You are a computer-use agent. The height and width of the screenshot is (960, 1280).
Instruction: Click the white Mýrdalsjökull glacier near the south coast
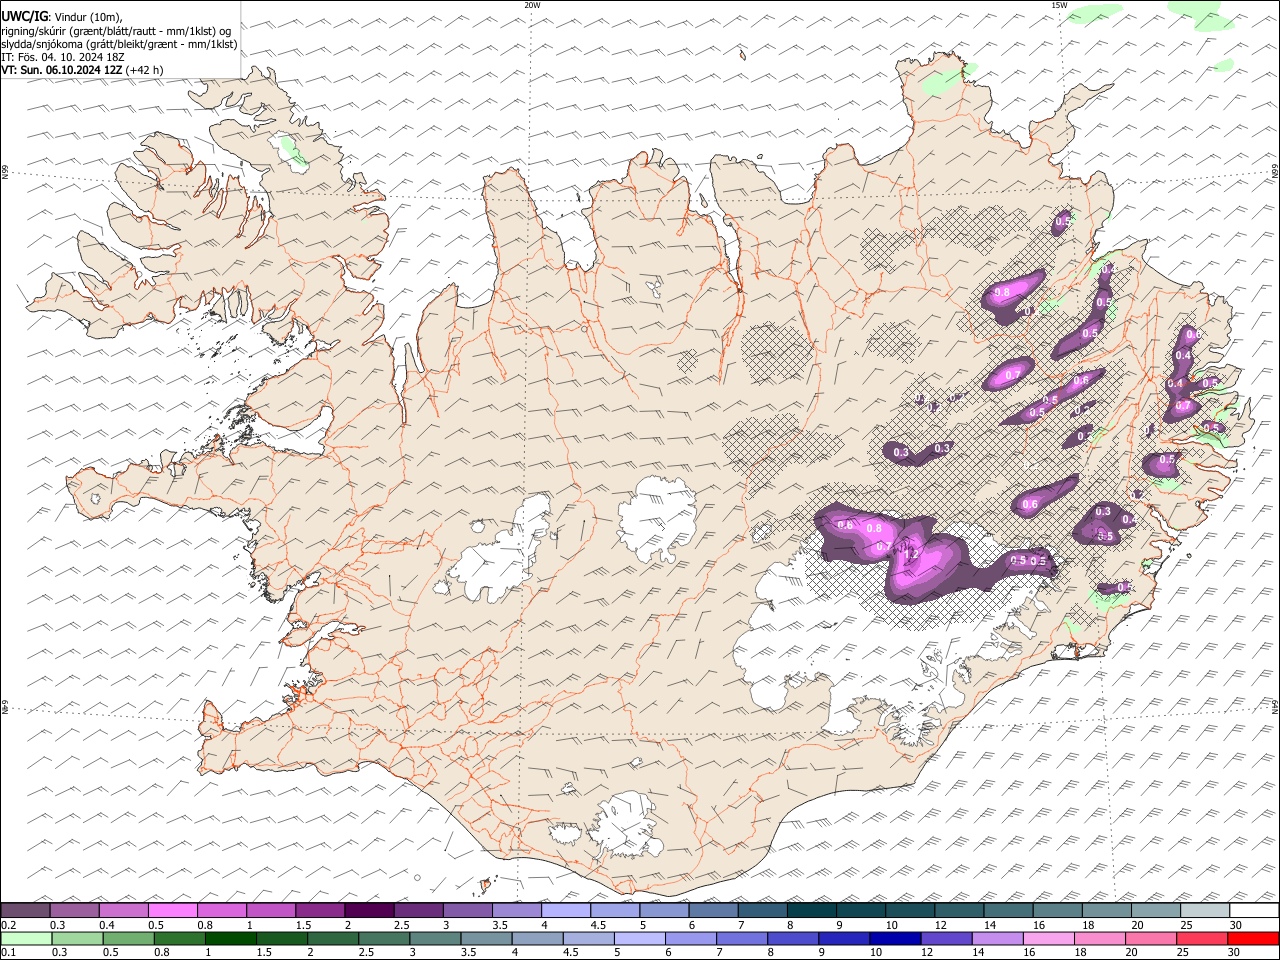point(627,823)
